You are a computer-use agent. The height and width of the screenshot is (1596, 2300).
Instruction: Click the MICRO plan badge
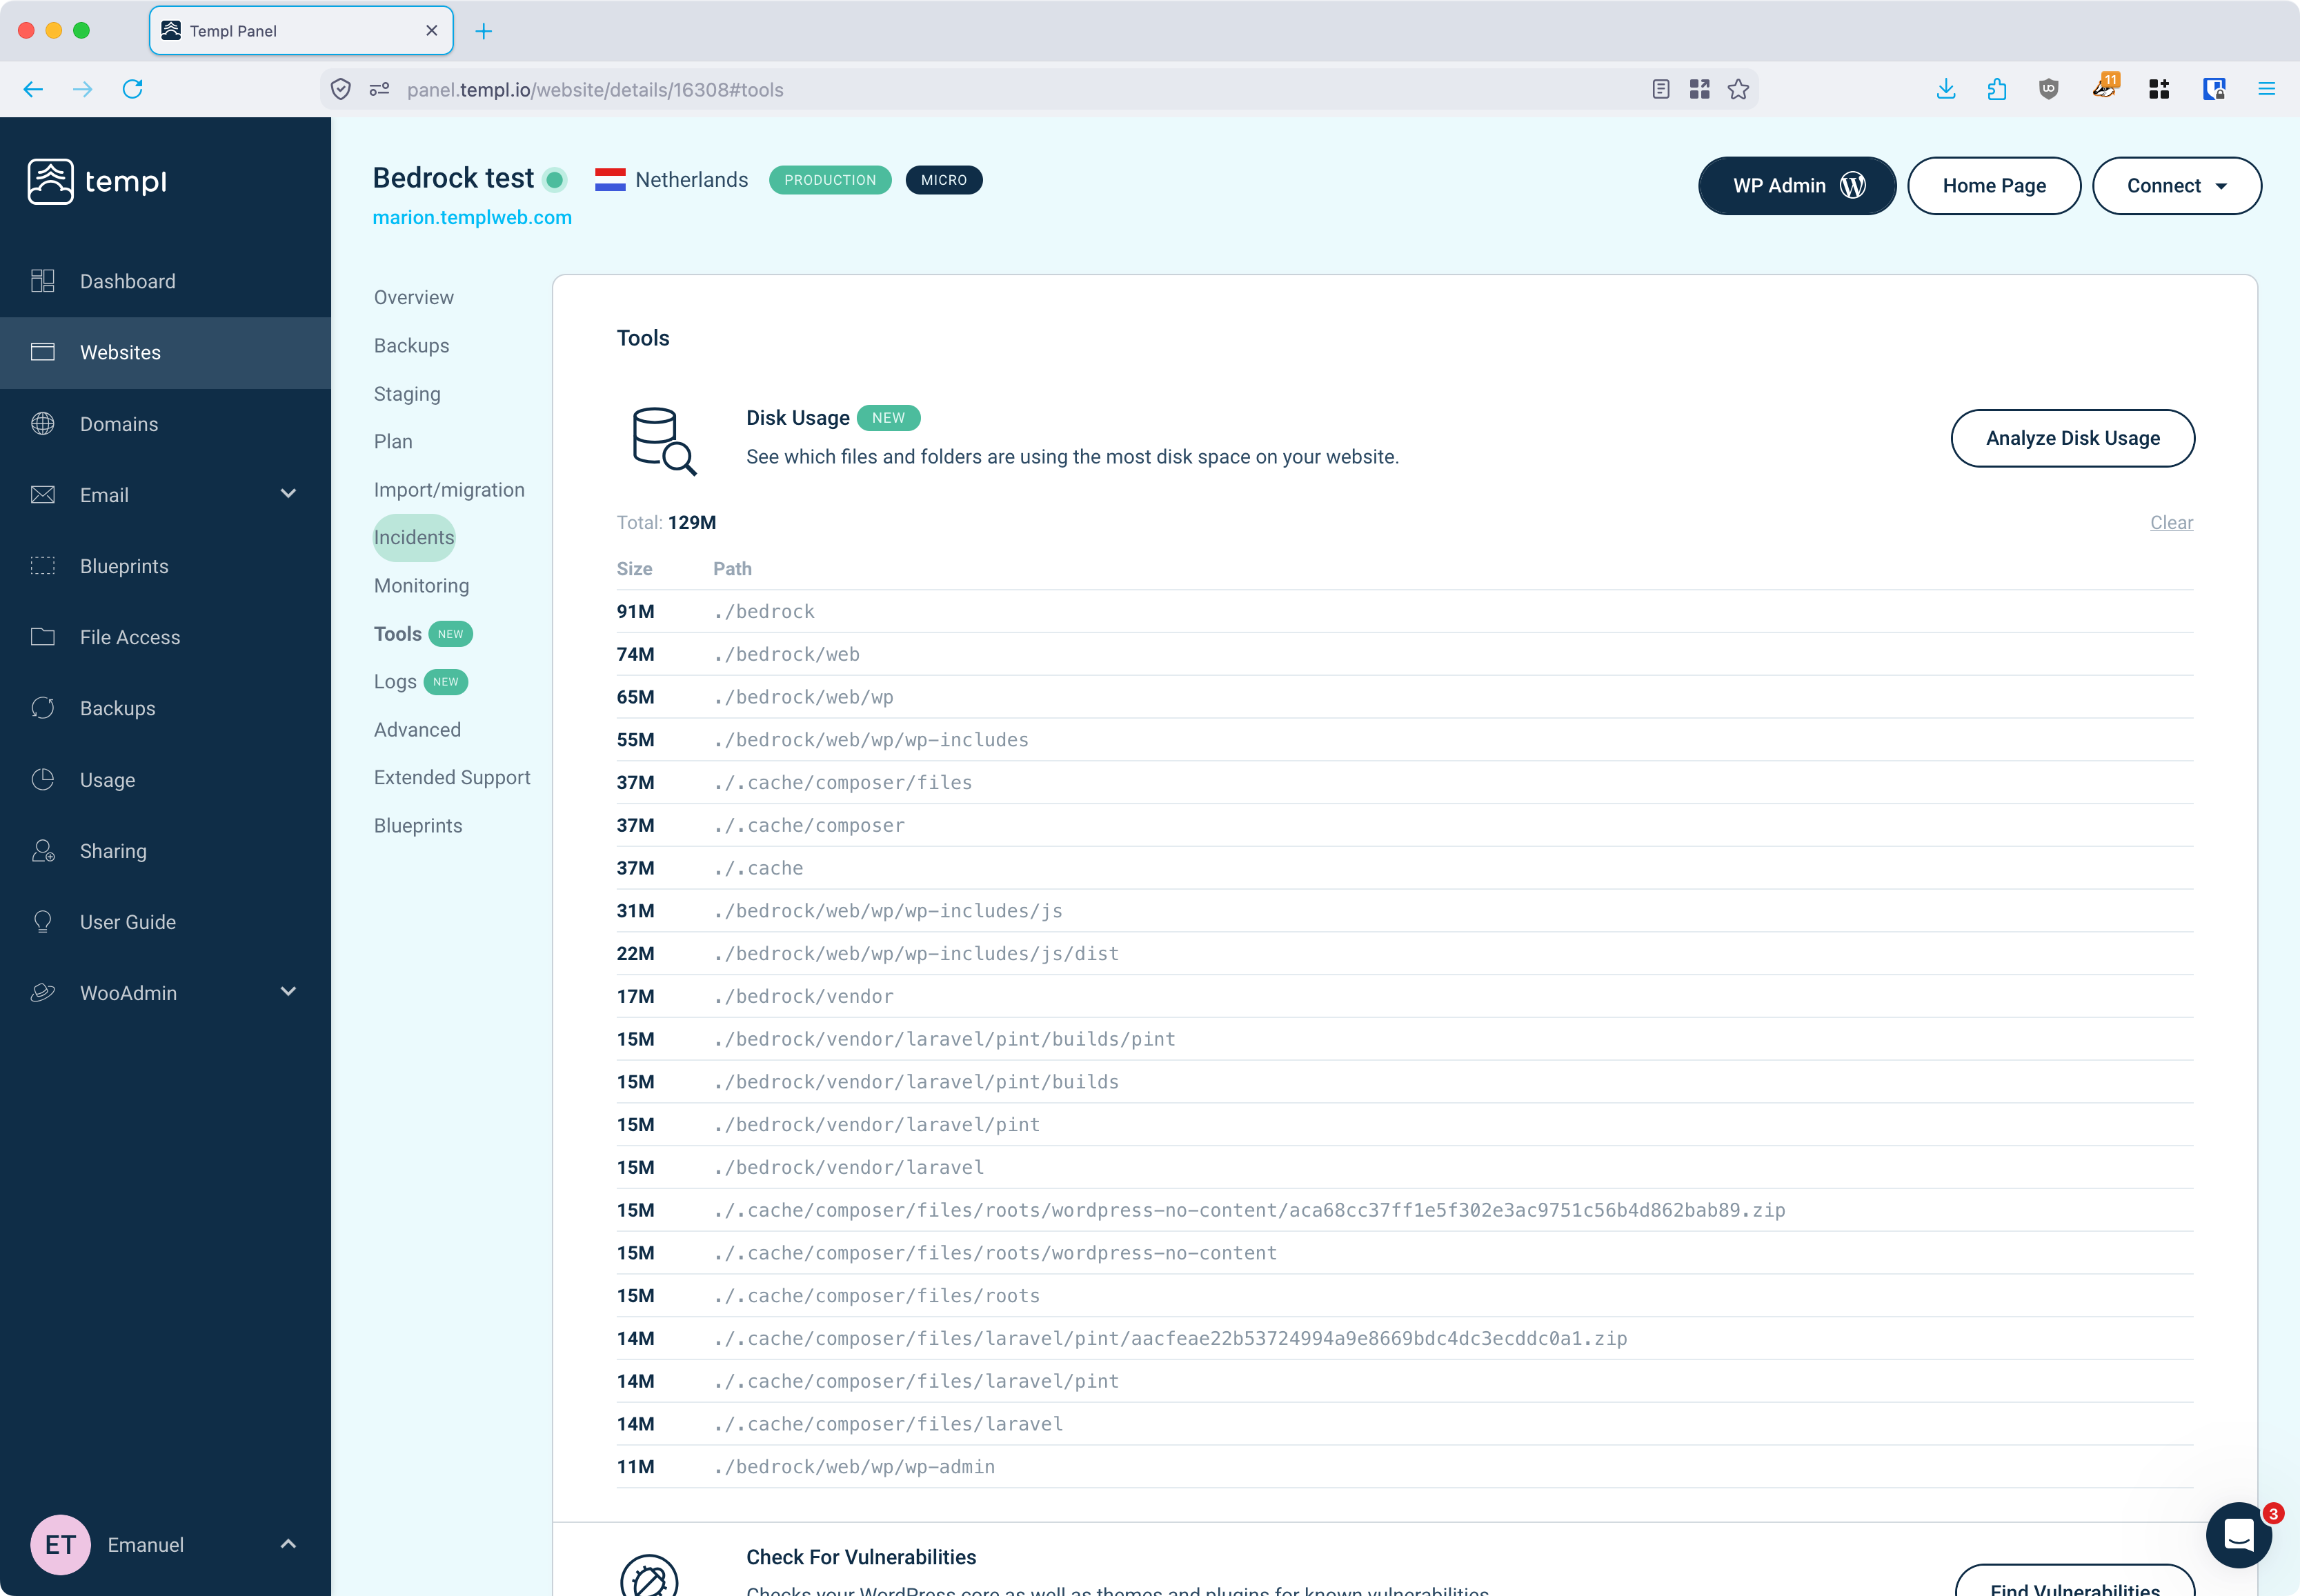[x=943, y=180]
